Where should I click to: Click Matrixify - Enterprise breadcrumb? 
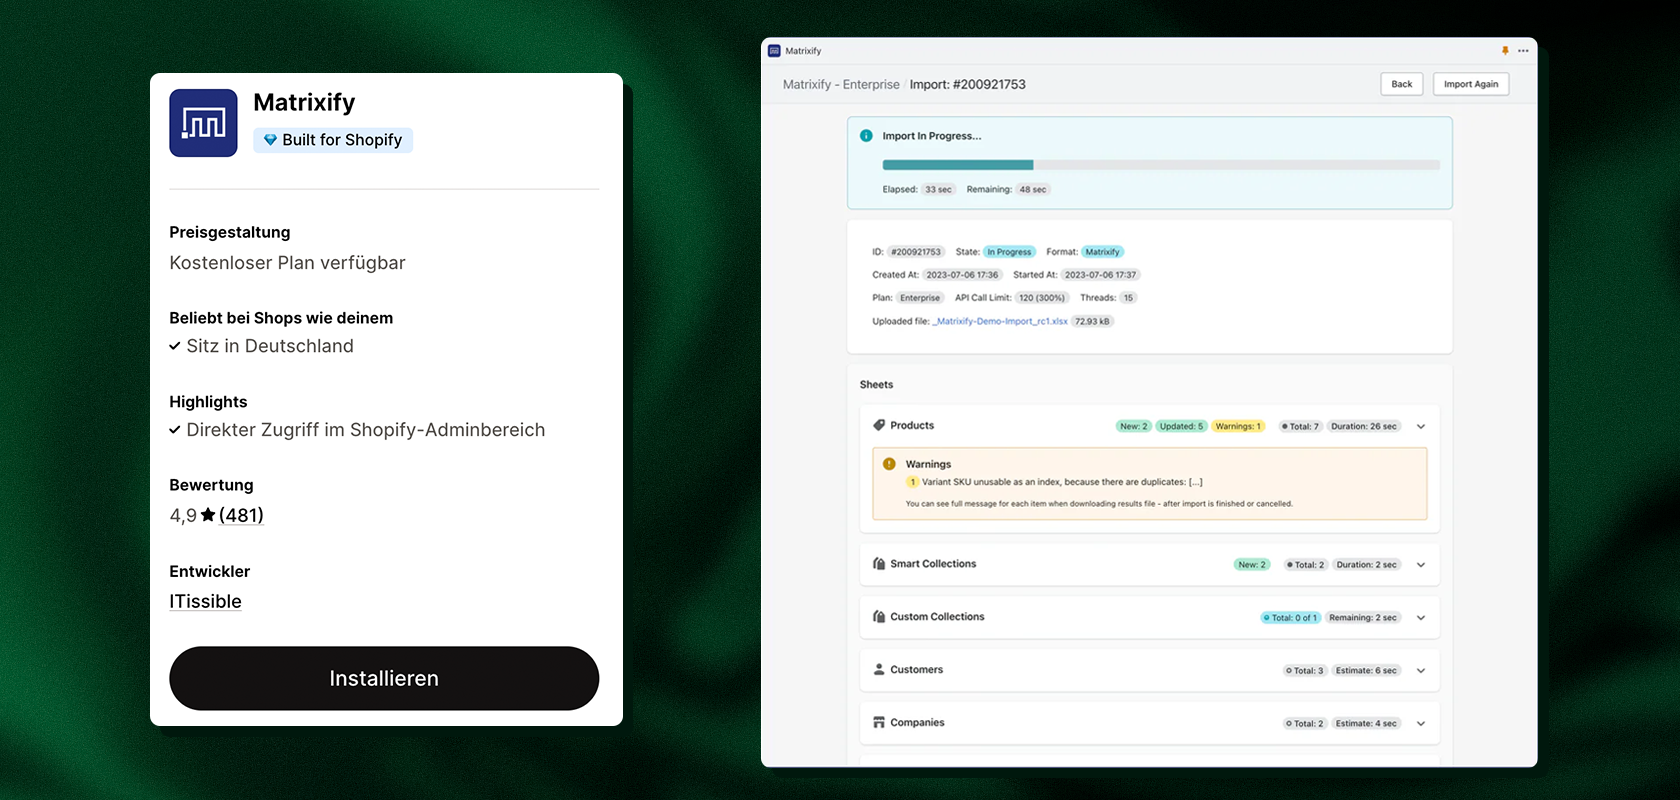pyautogui.click(x=841, y=84)
